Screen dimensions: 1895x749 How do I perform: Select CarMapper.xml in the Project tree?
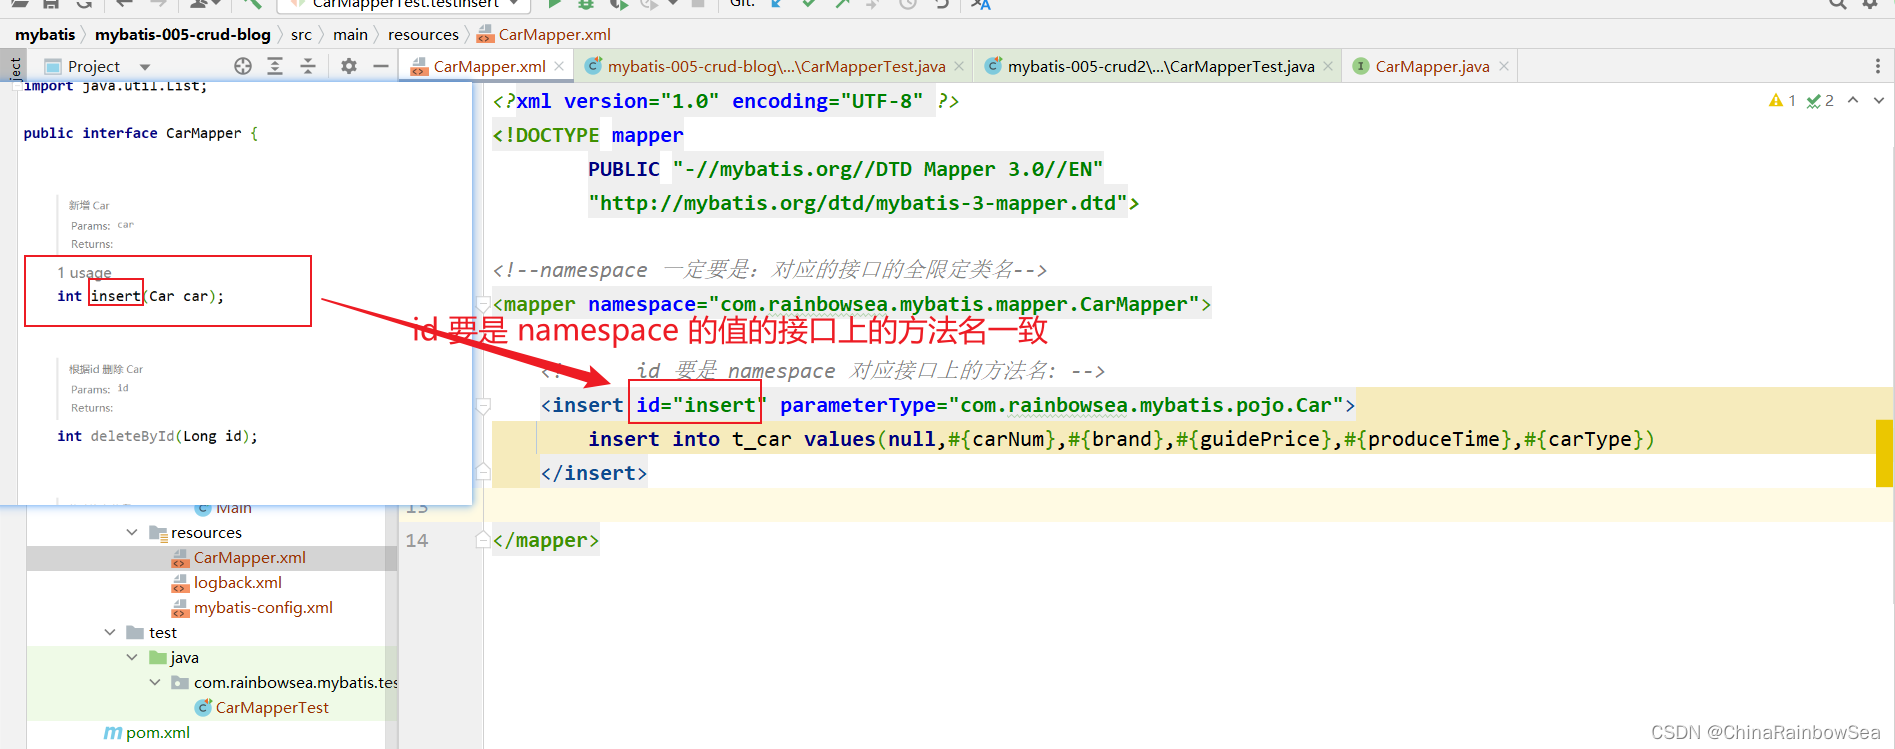pos(249,557)
